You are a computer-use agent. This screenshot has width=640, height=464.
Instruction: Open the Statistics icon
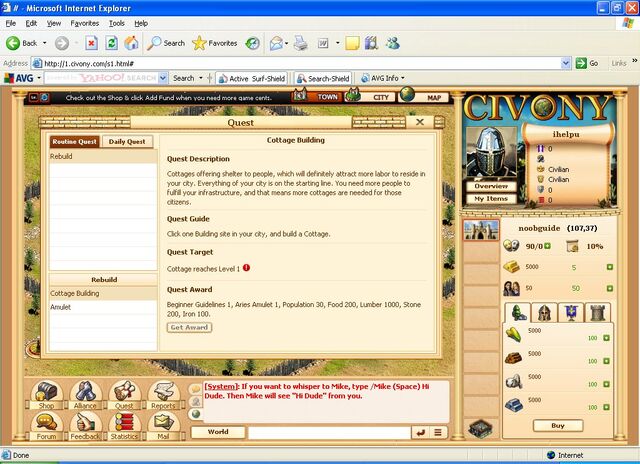tap(124, 425)
